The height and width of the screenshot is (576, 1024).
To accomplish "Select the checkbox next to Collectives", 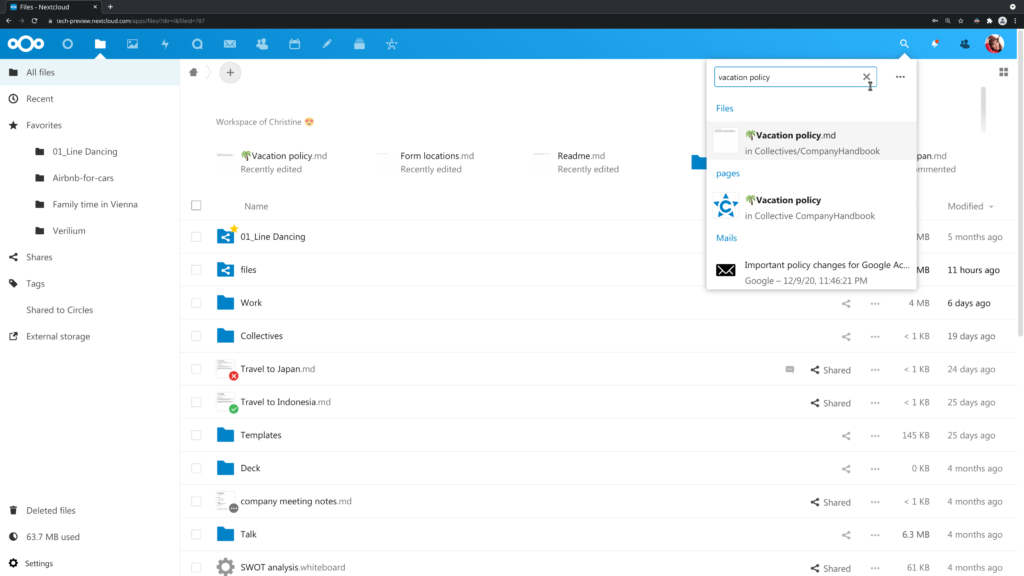I will [196, 336].
